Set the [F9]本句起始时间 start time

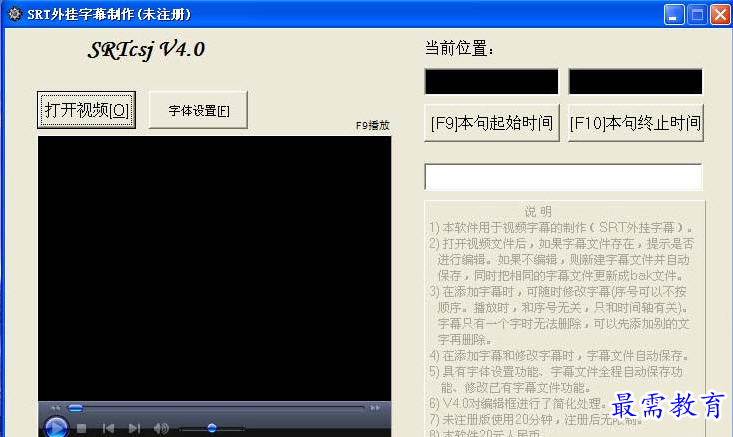[x=492, y=123]
